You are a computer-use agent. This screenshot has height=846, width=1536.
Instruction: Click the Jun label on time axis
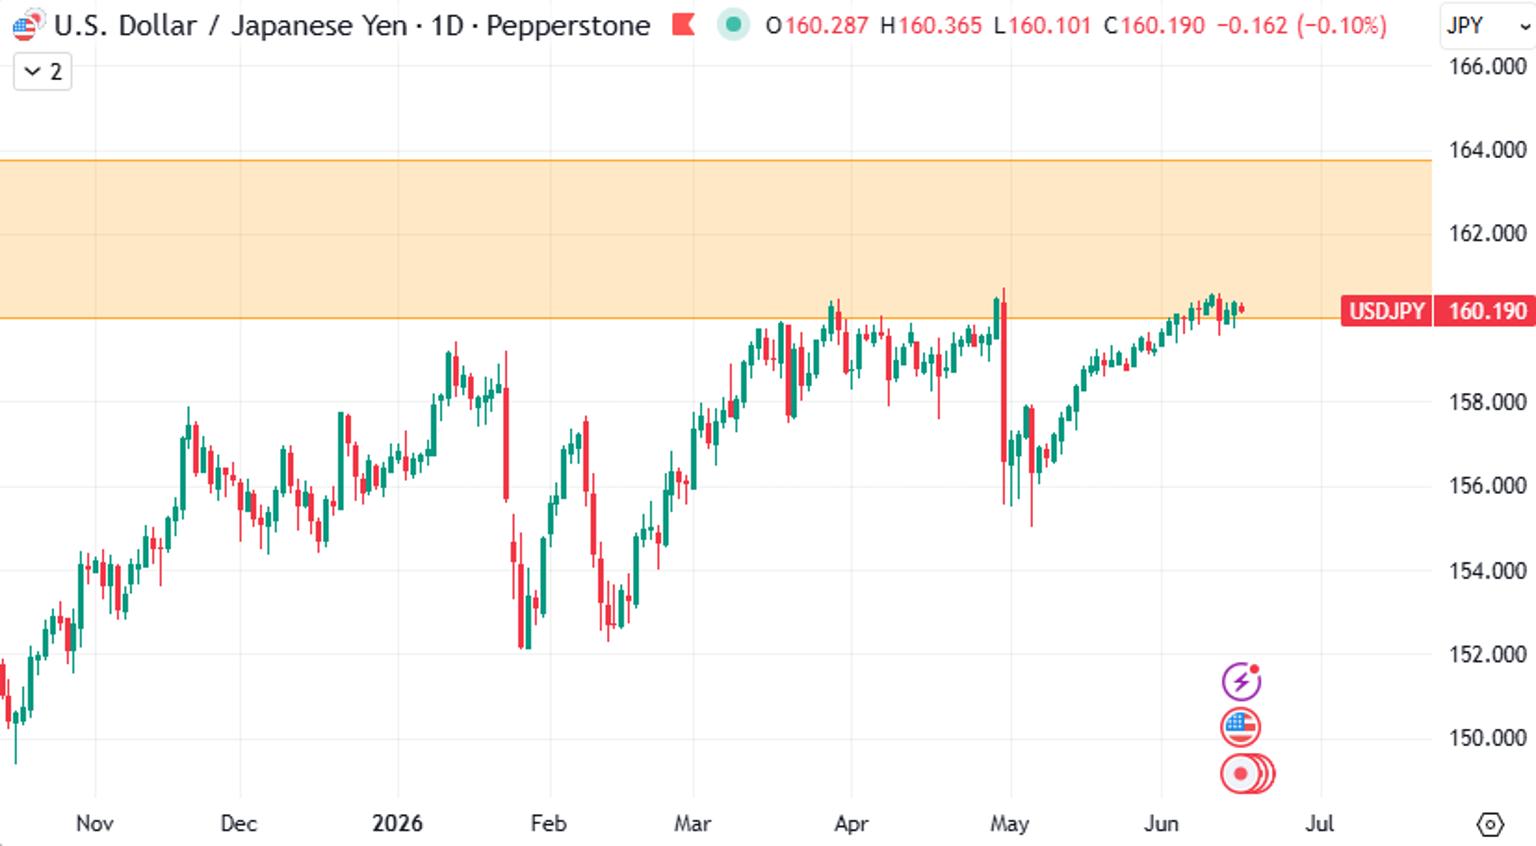coord(1161,823)
